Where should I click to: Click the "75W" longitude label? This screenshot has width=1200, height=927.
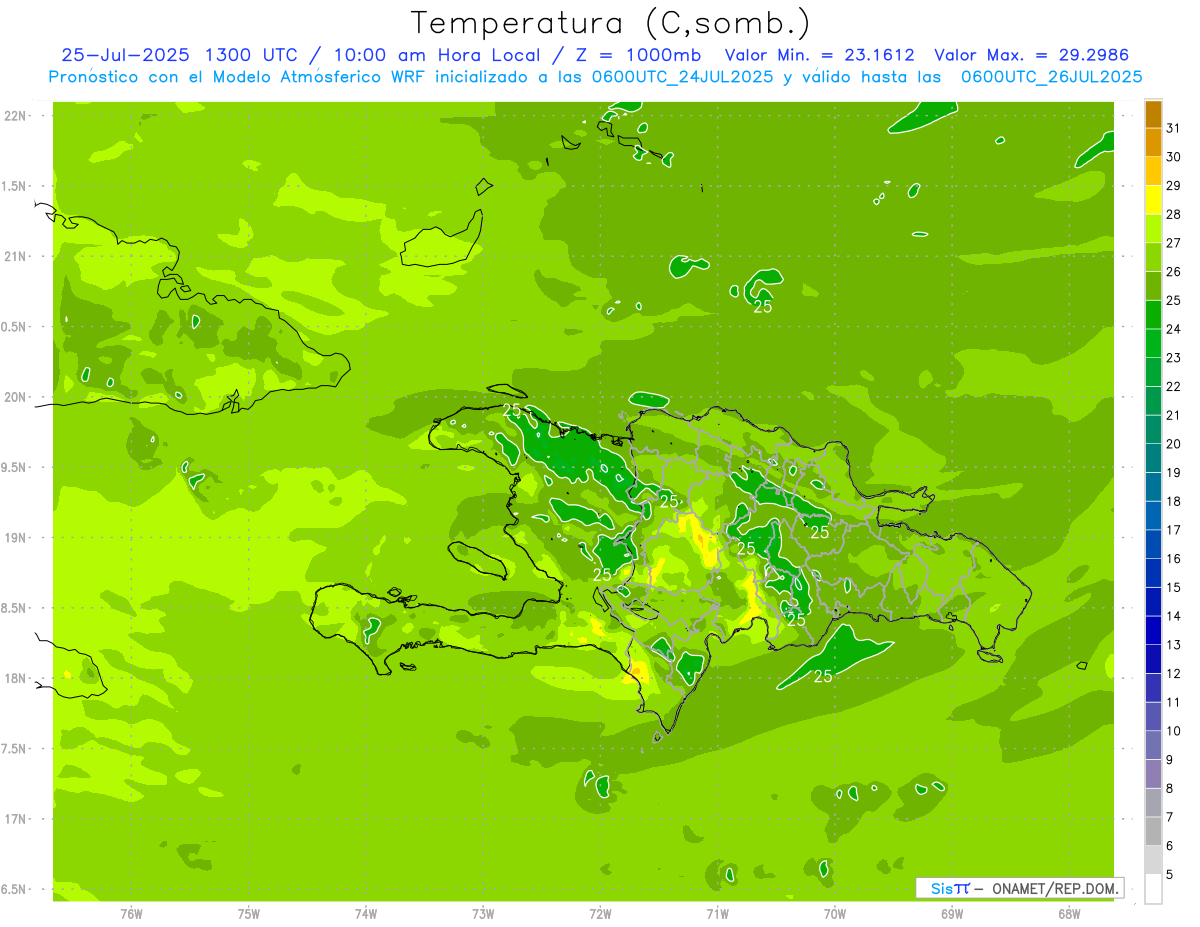249,913
